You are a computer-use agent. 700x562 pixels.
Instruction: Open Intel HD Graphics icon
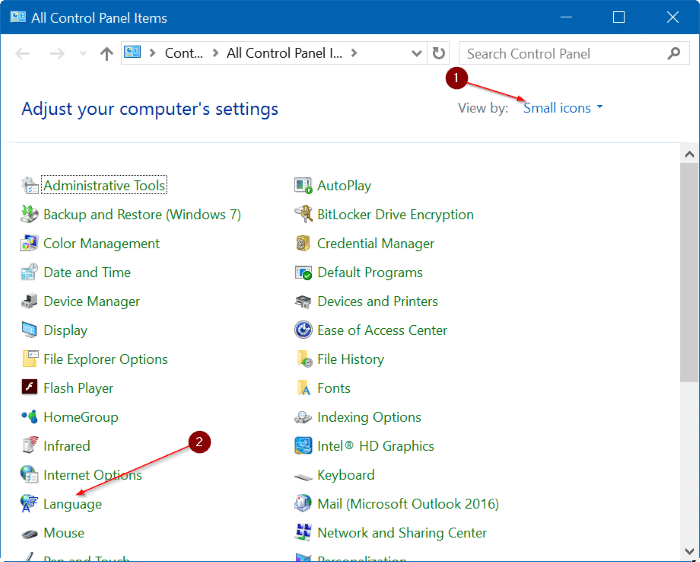pos(303,446)
